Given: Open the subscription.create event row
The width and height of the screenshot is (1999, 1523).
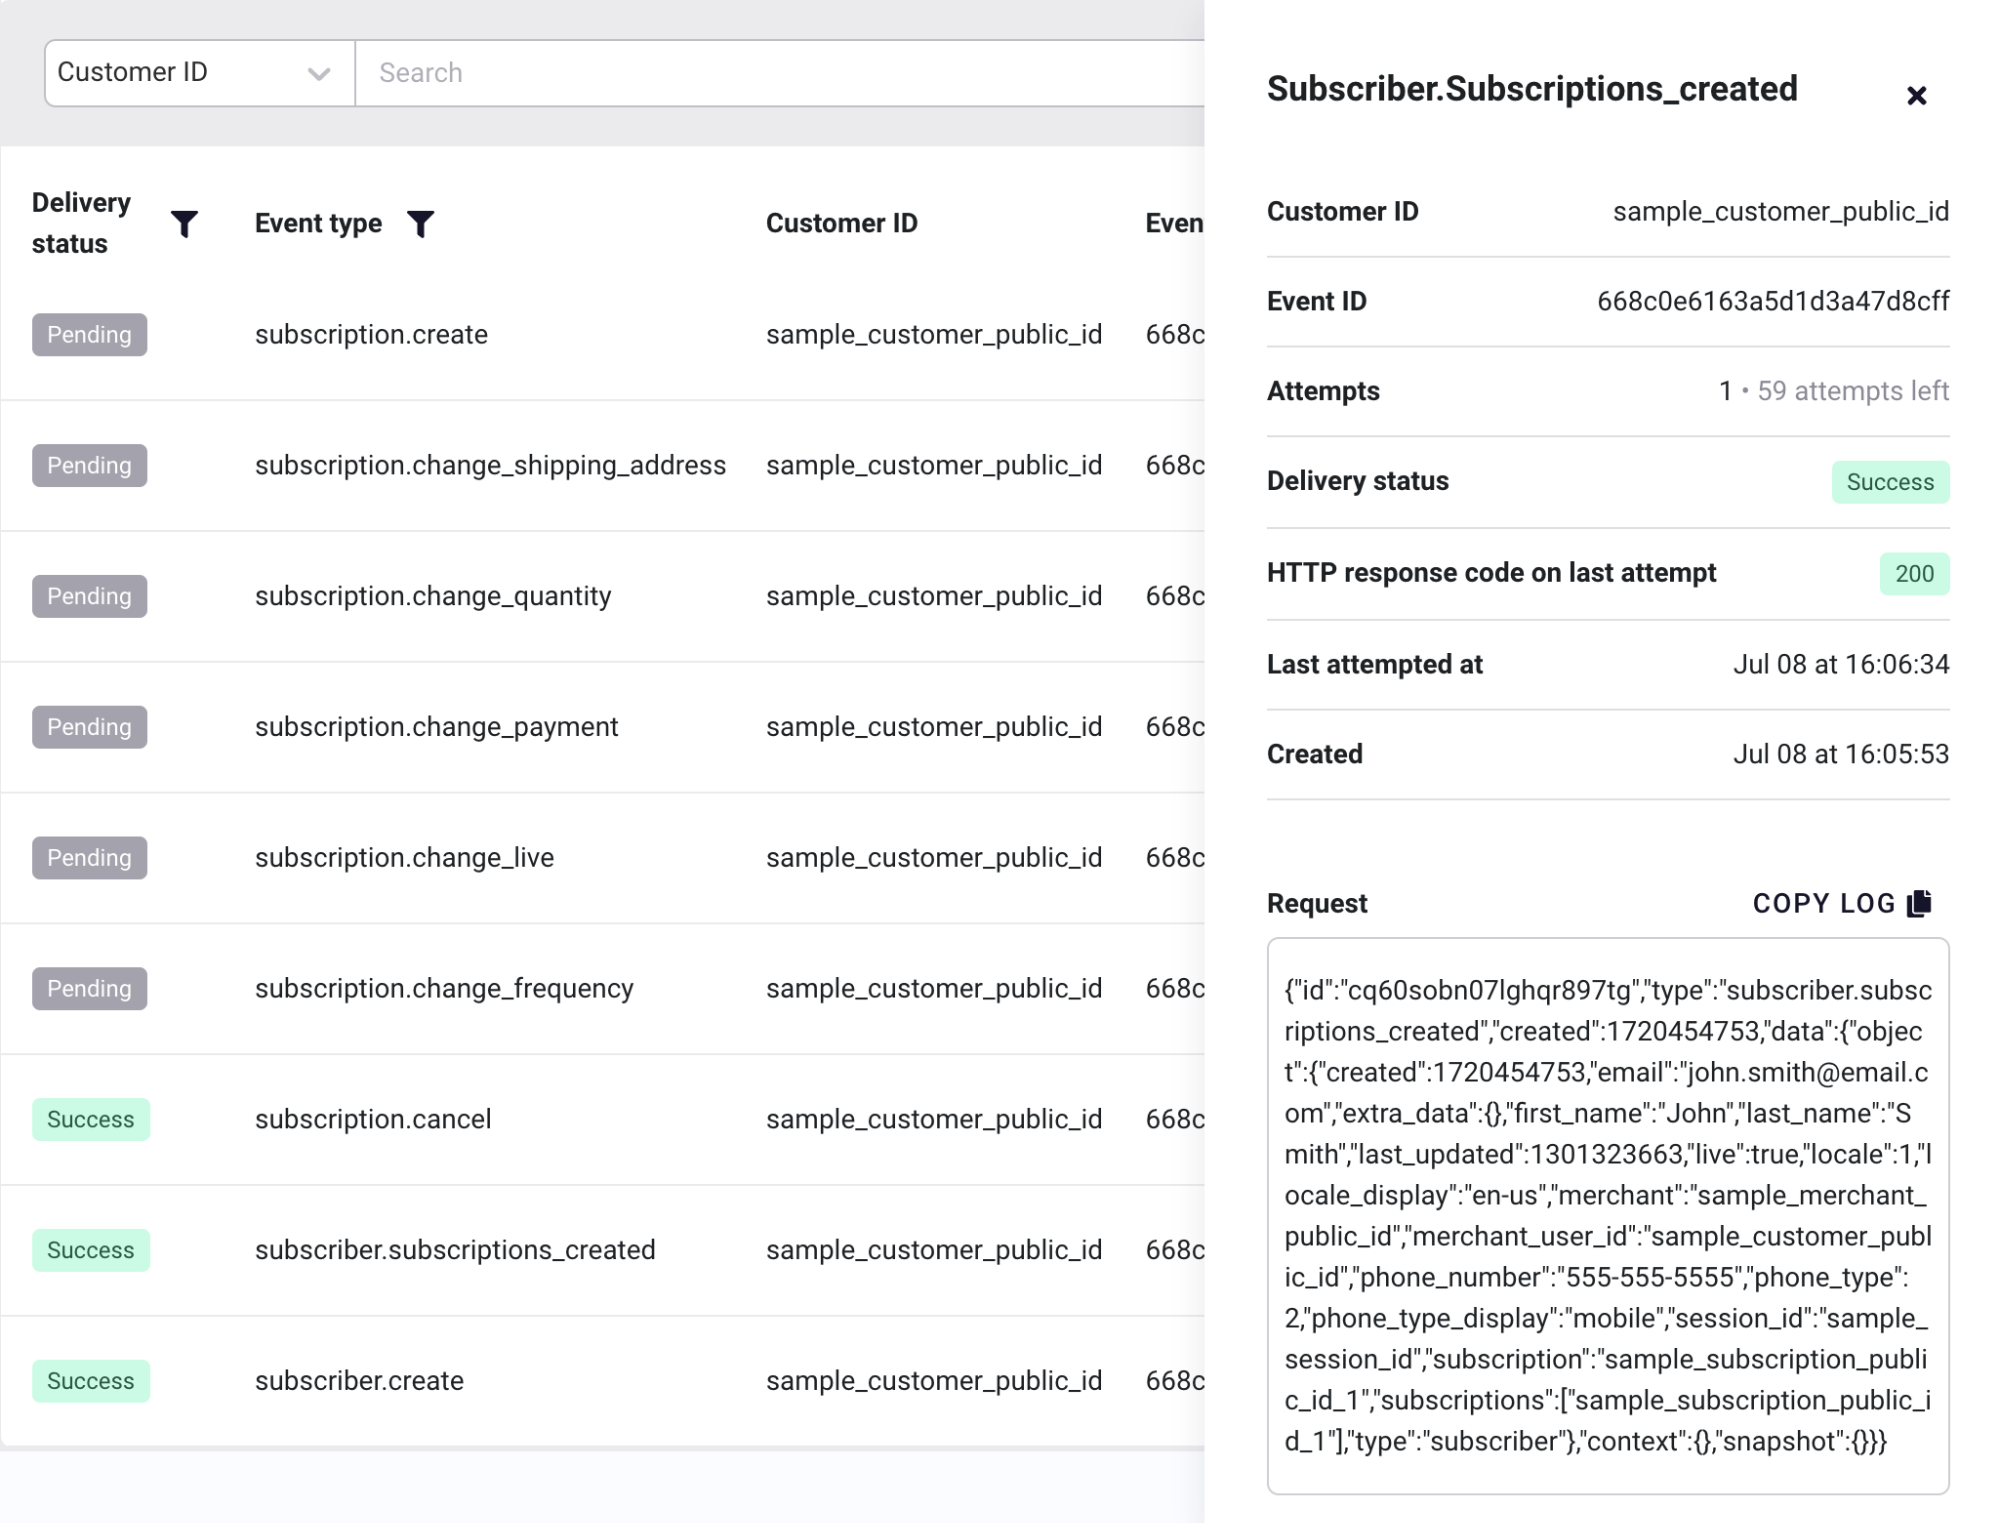Looking at the screenshot, I should (602, 335).
